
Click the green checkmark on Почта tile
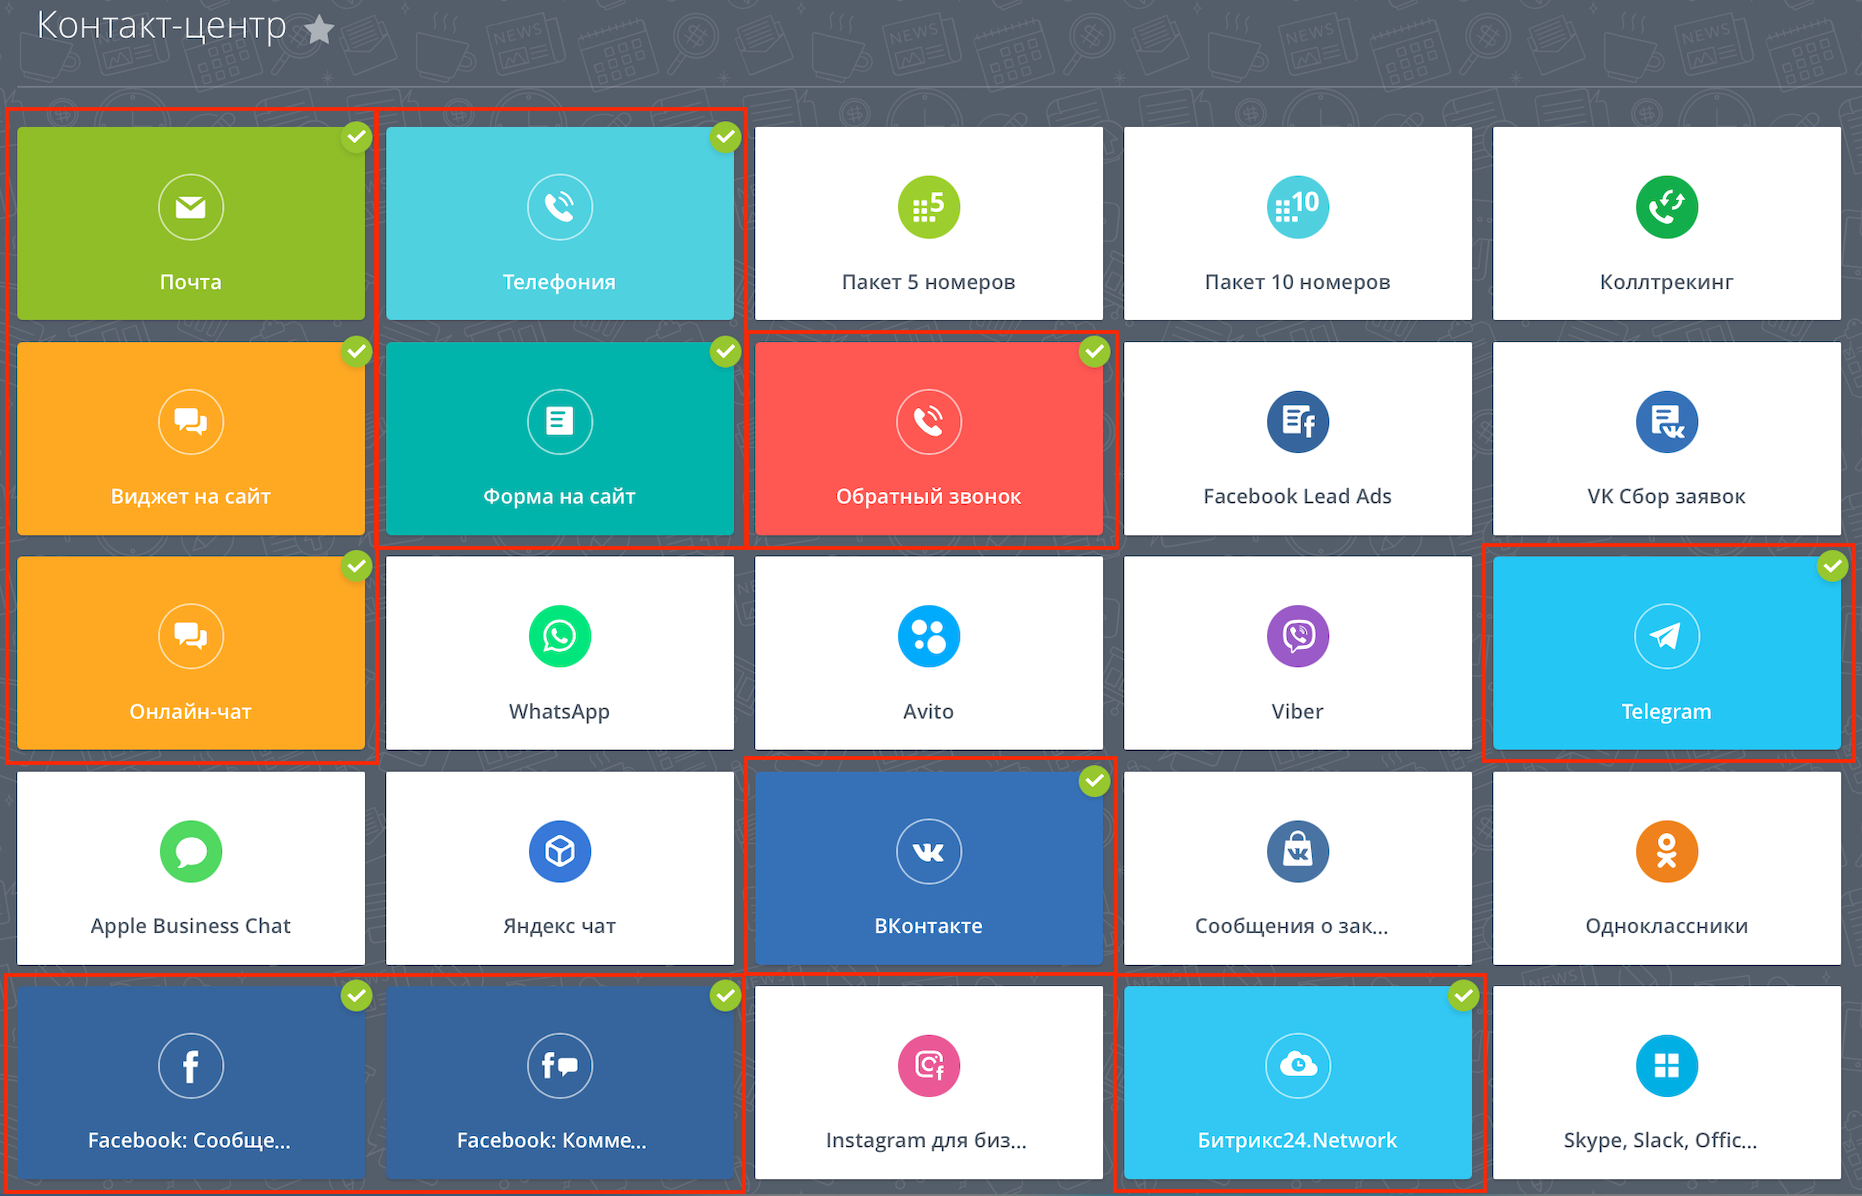pos(356,137)
